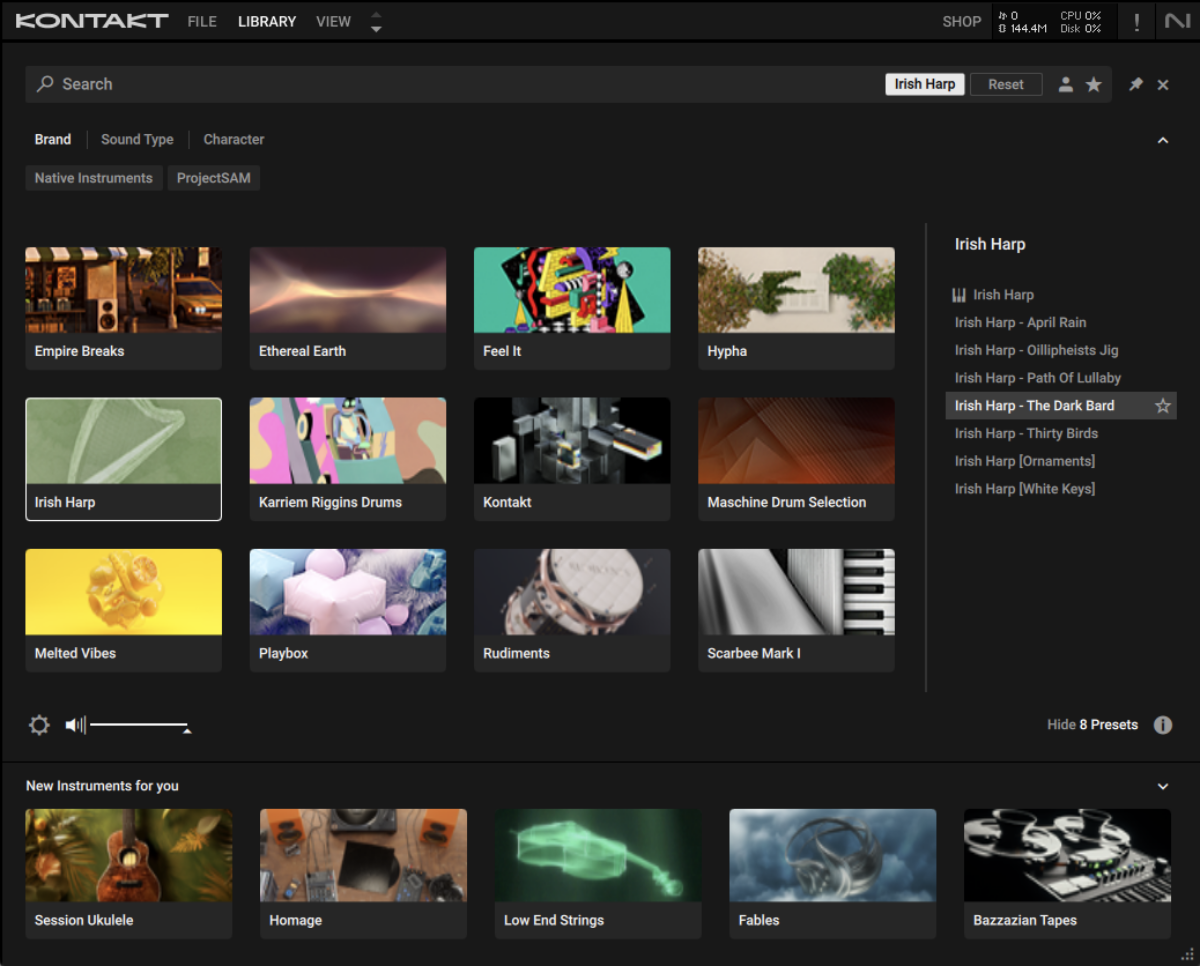Open the notifications exclamation icon
Screen dimensions: 1200x966
(1136, 22)
